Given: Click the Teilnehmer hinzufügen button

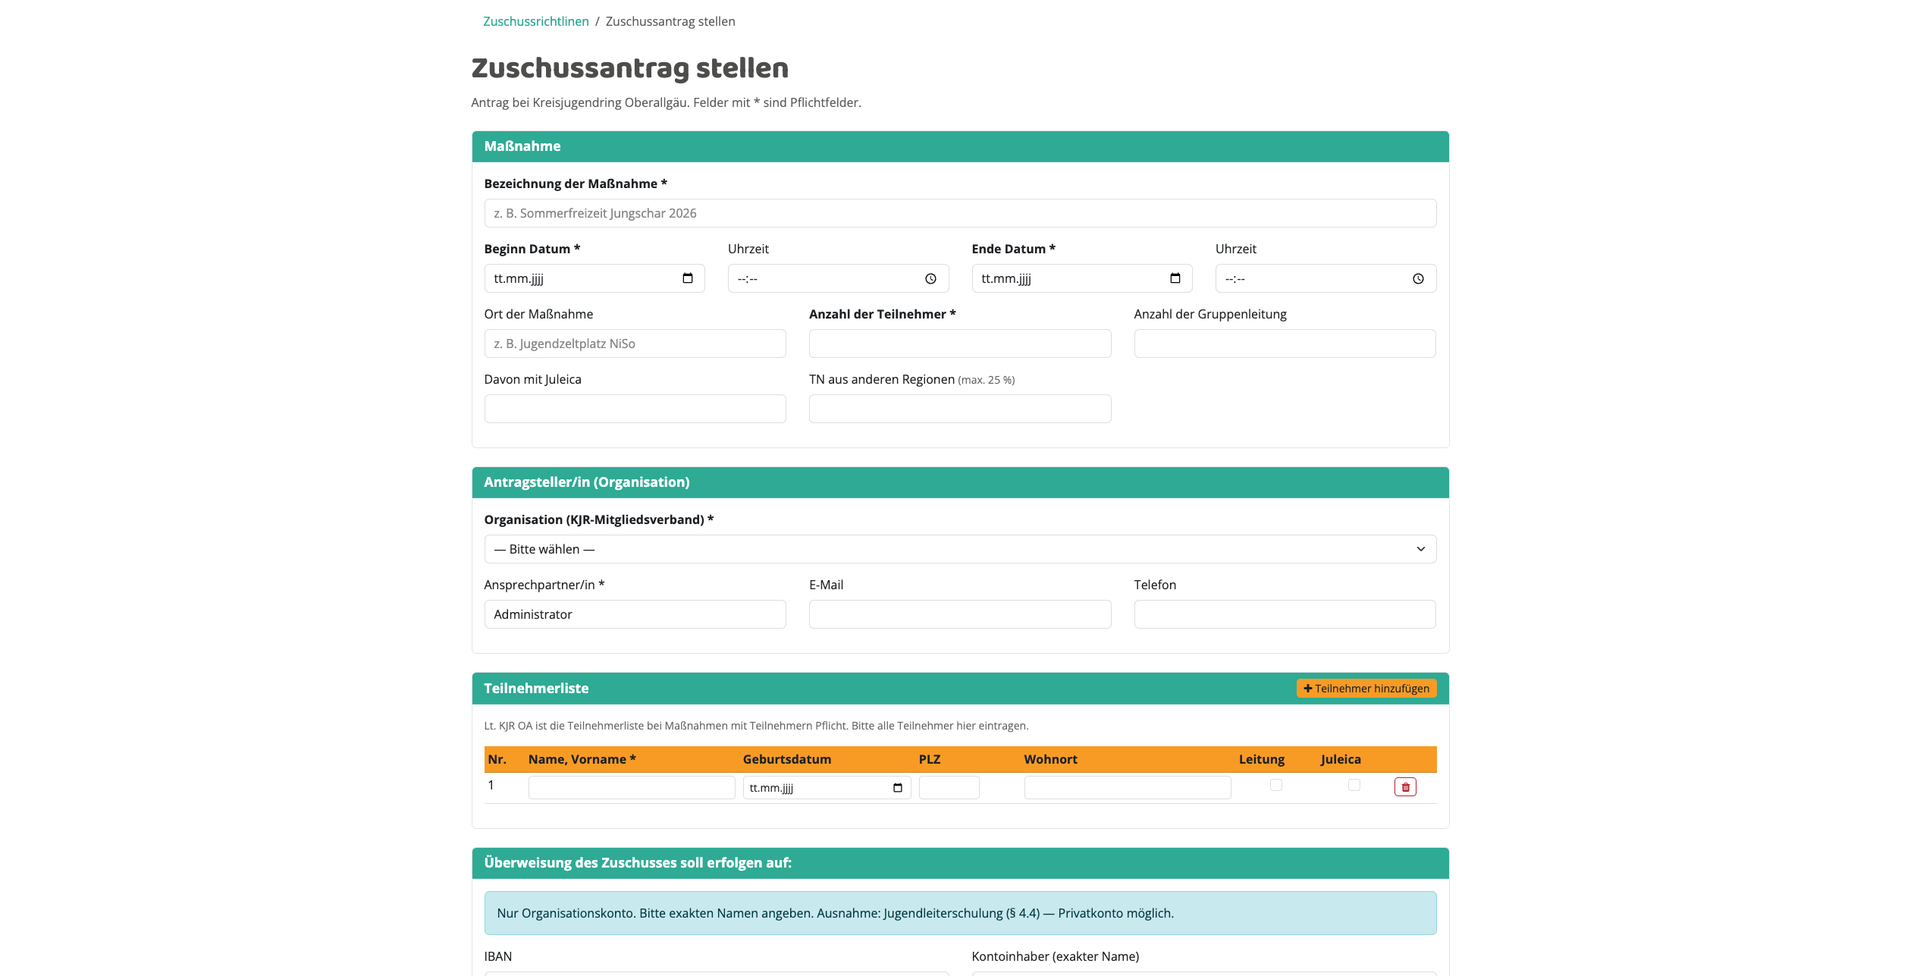Looking at the screenshot, I should point(1366,688).
